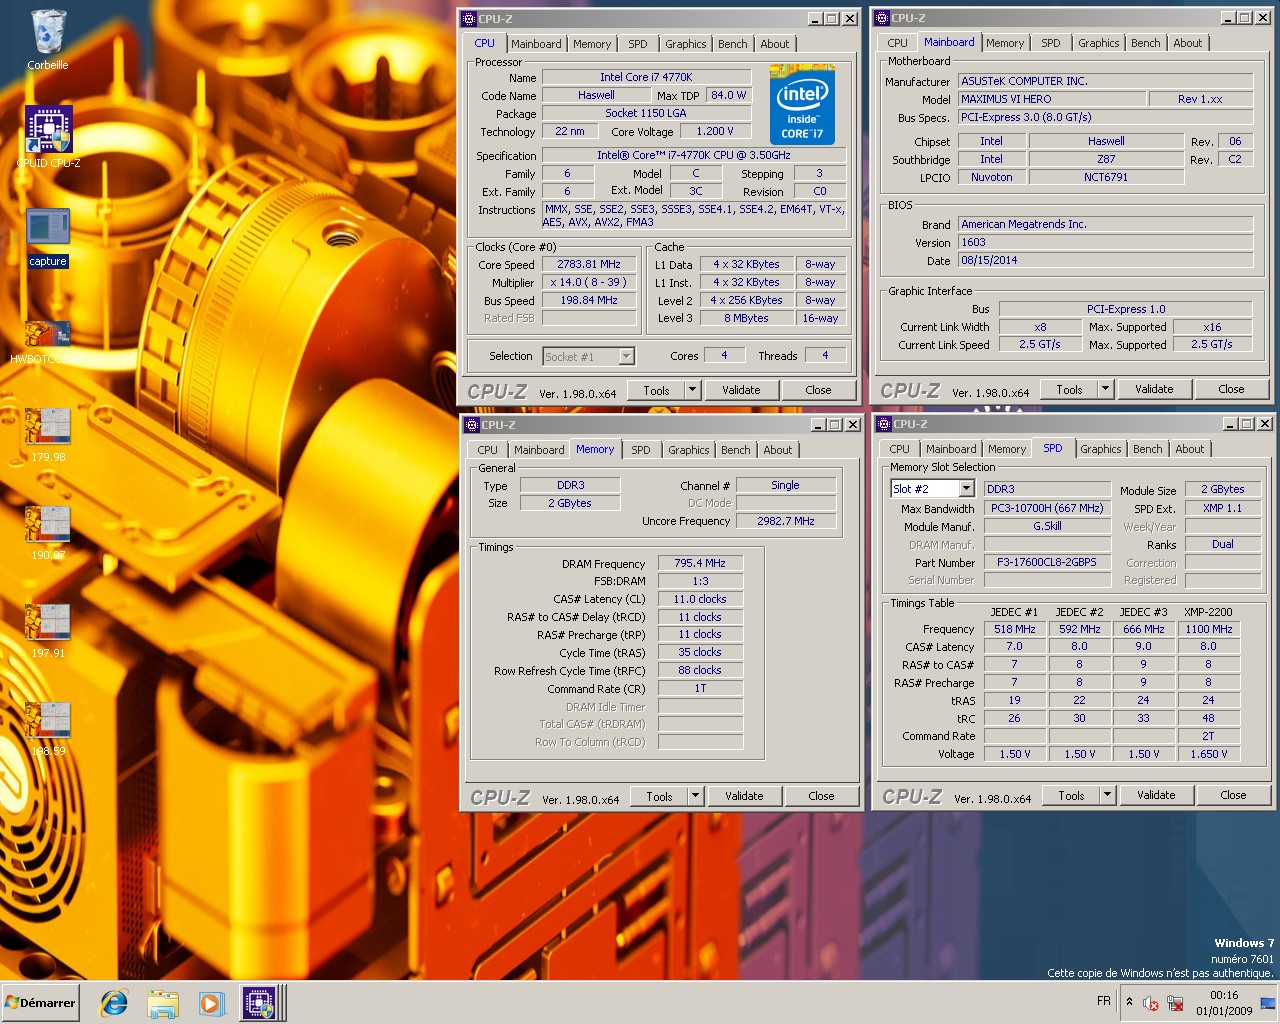The width and height of the screenshot is (1280, 1024).
Task: Click the volume muted tray icon
Action: pyautogui.click(x=1151, y=1003)
